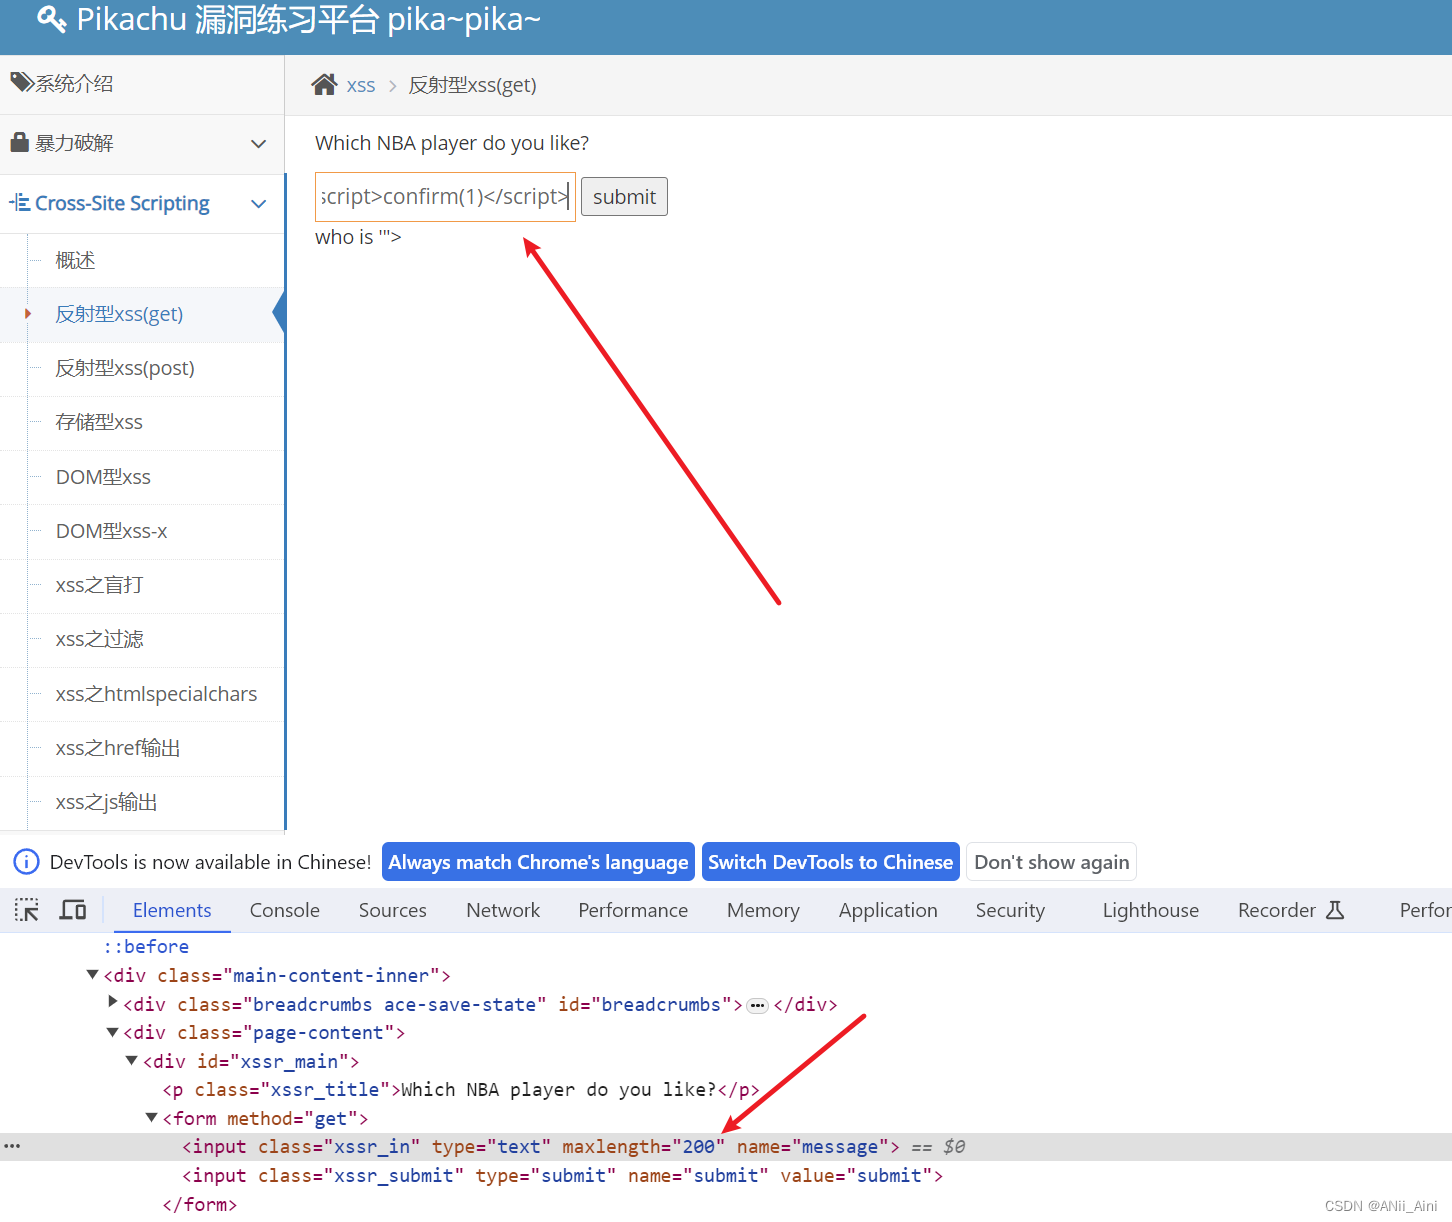The image size is (1452, 1222).
Task: Toggle the device toolbar icon in DevTools
Action: (x=73, y=910)
